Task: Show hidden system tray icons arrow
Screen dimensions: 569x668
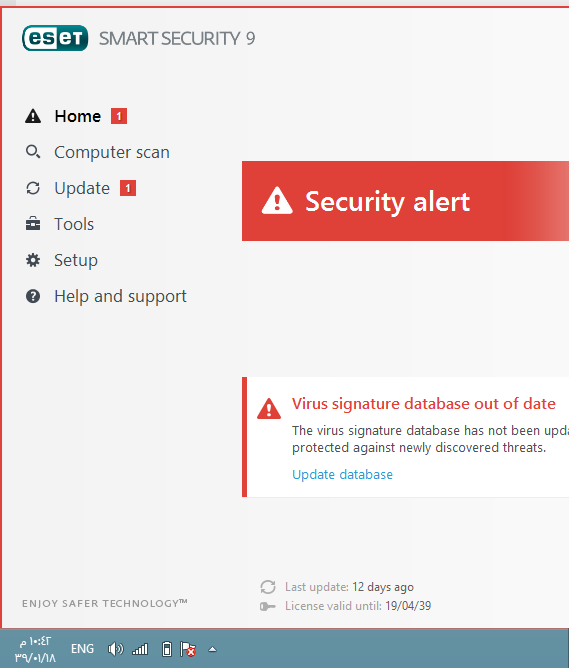Action: pyautogui.click(x=212, y=650)
